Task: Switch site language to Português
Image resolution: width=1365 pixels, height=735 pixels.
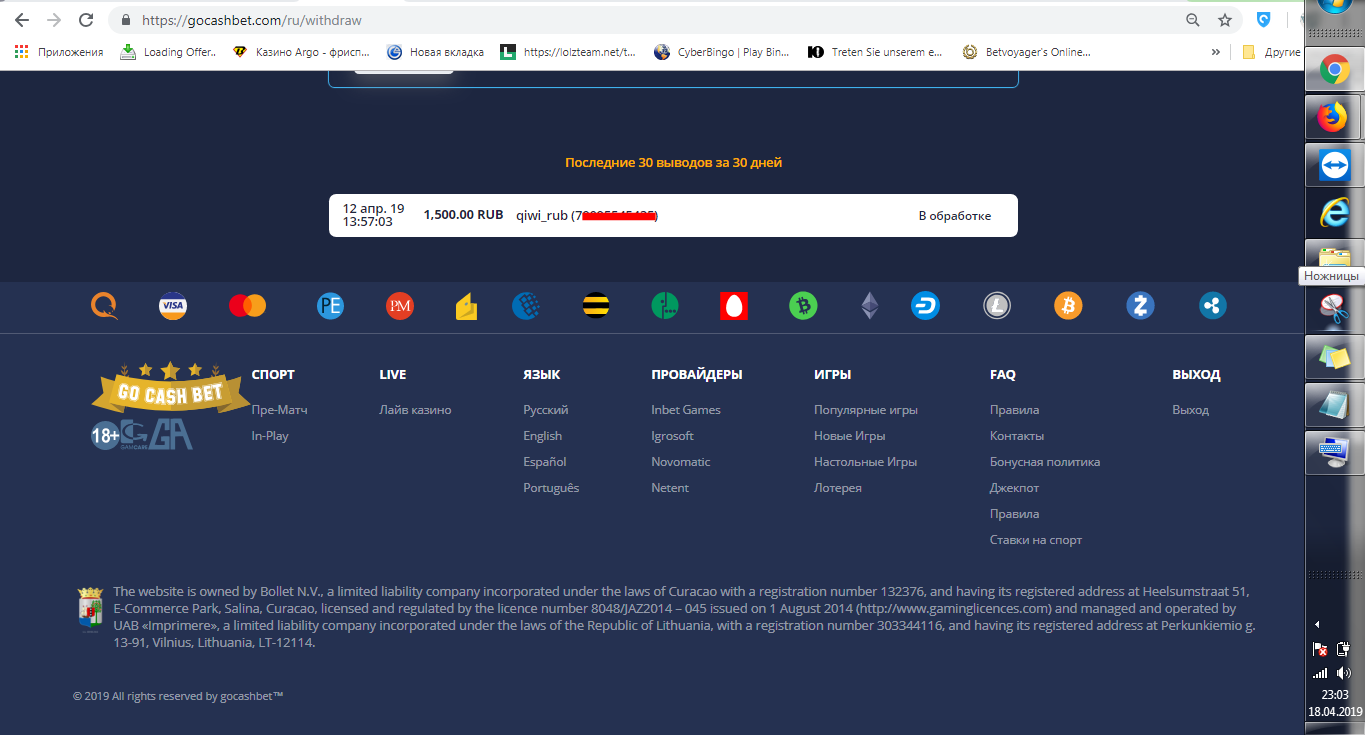Action: tap(551, 488)
